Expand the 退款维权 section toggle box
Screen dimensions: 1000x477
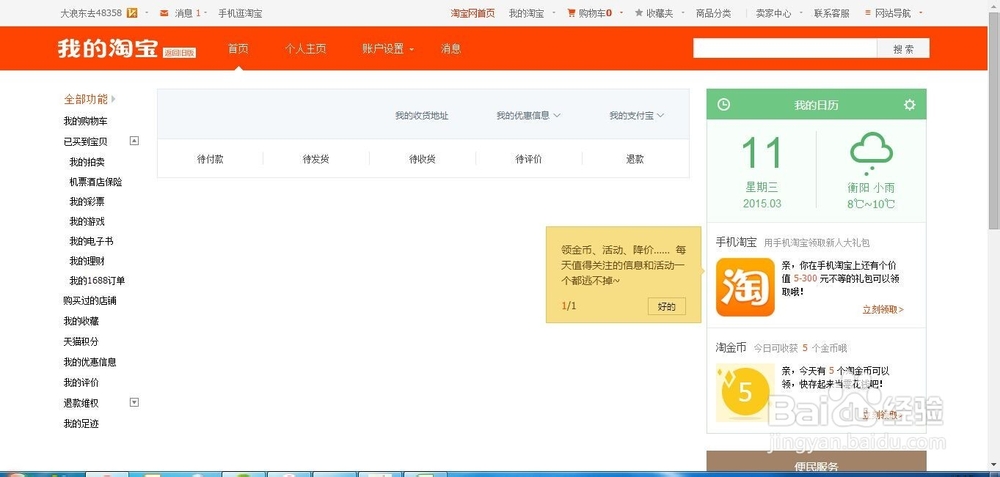click(134, 402)
